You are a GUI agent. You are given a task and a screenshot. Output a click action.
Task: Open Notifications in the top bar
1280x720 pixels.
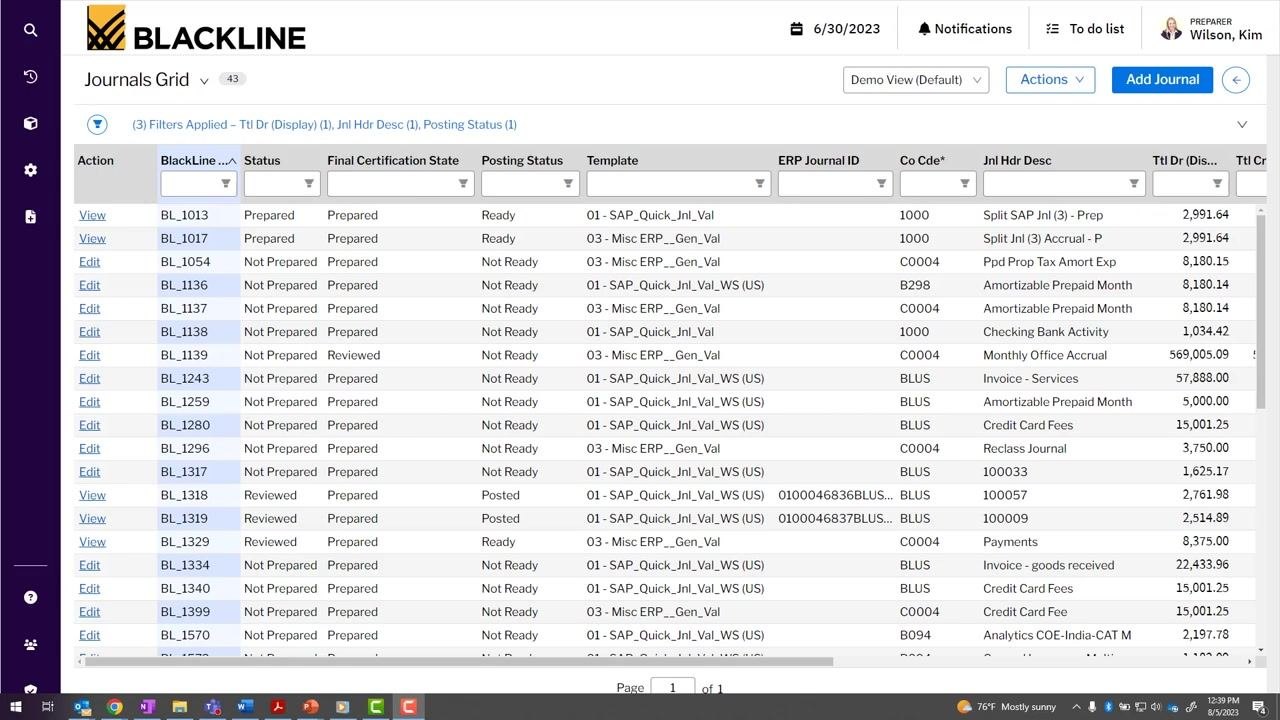[x=964, y=29]
